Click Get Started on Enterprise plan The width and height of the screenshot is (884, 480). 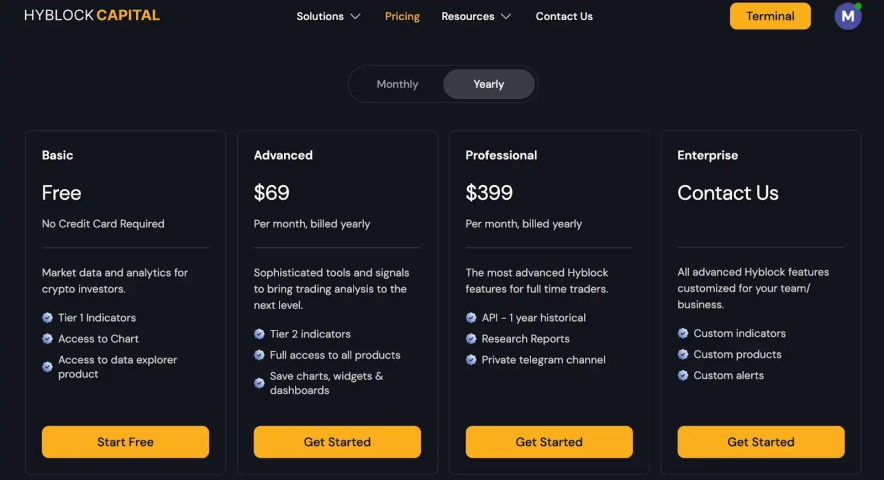click(x=761, y=442)
